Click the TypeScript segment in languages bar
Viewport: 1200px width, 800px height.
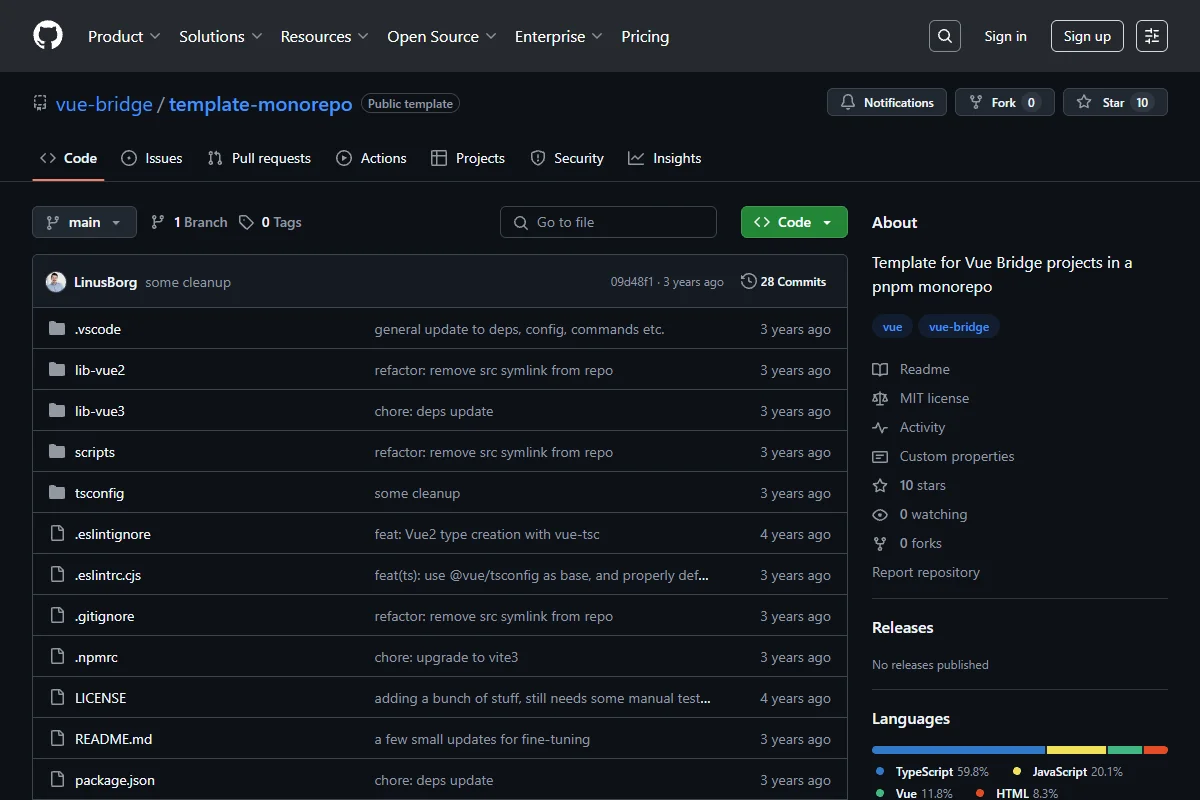[x=958, y=750]
